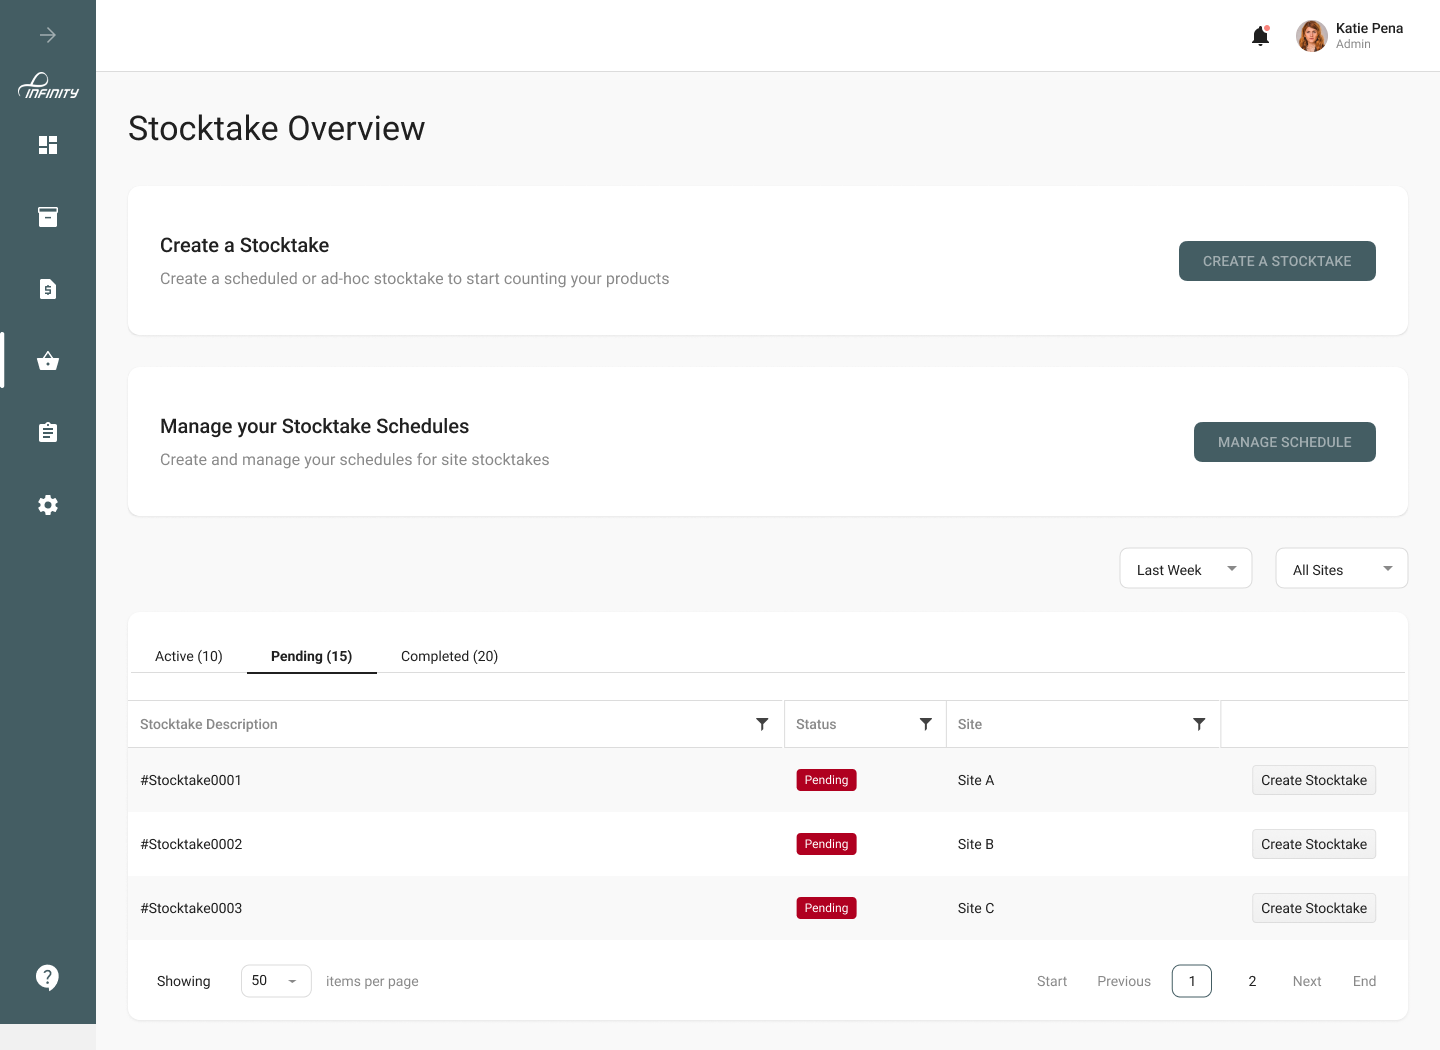Click the Create a Stocktake button
The height and width of the screenshot is (1050, 1440).
[x=1277, y=261]
